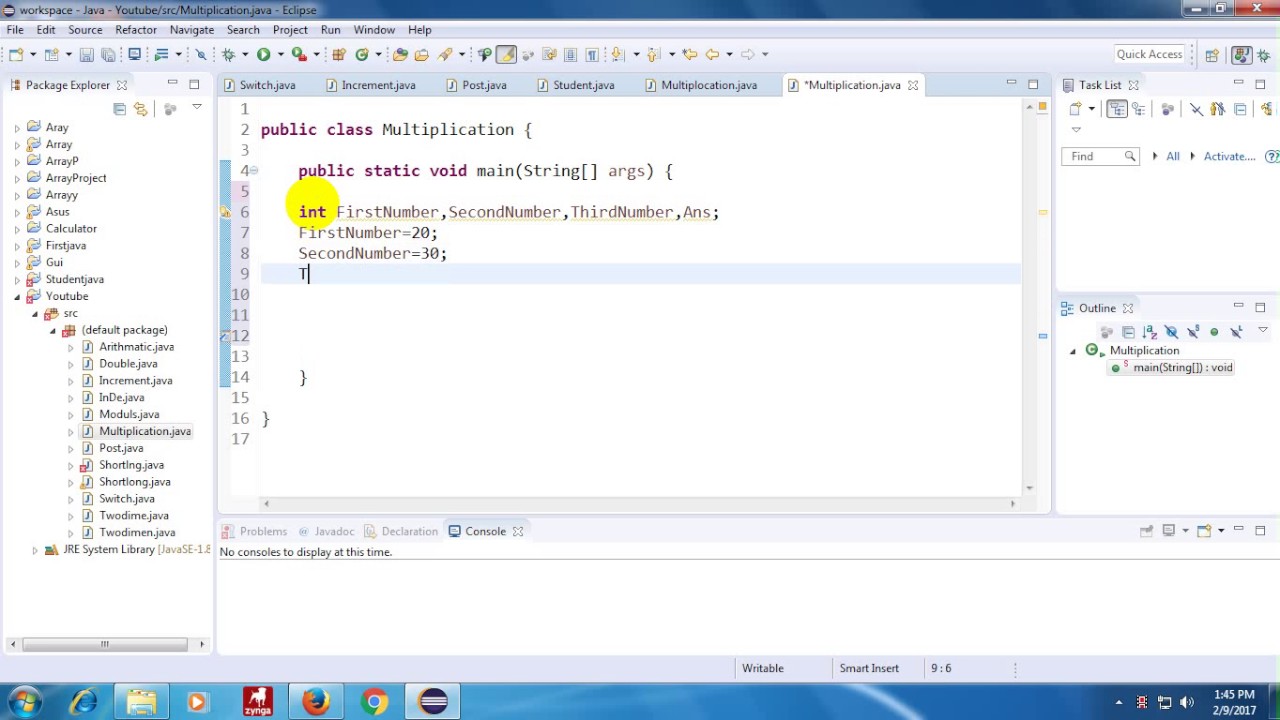Toggle Hide Non-Public Members green dot icon
The height and width of the screenshot is (720, 1280).
coord(1214,332)
